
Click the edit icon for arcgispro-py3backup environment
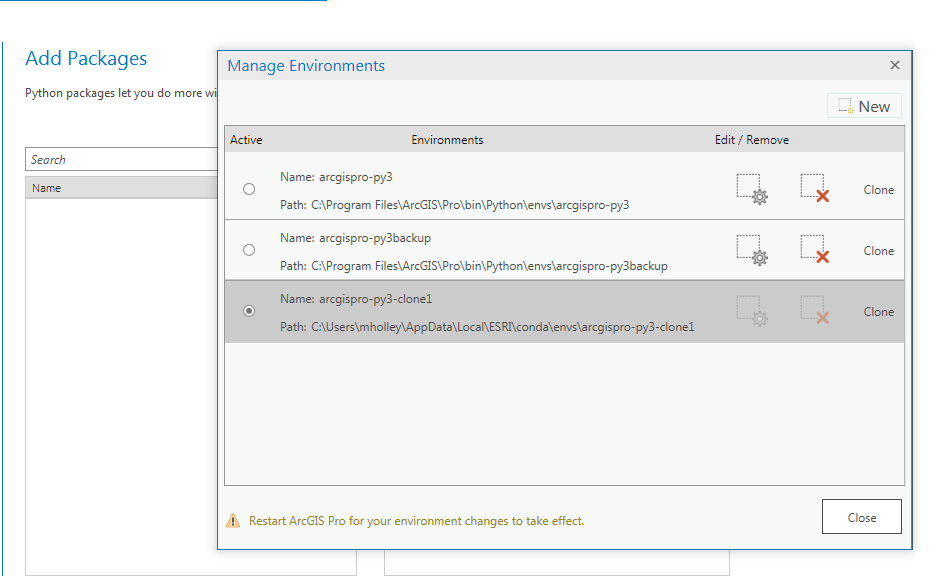tap(752, 250)
